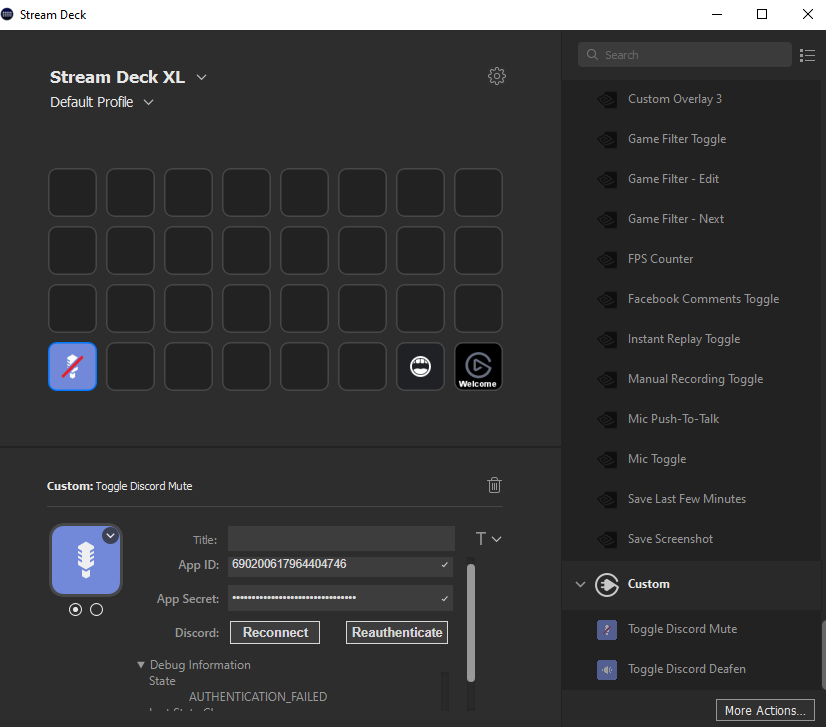Viewport: 826px width, 727px height.
Task: Click the App ID input field
Action: (340, 566)
